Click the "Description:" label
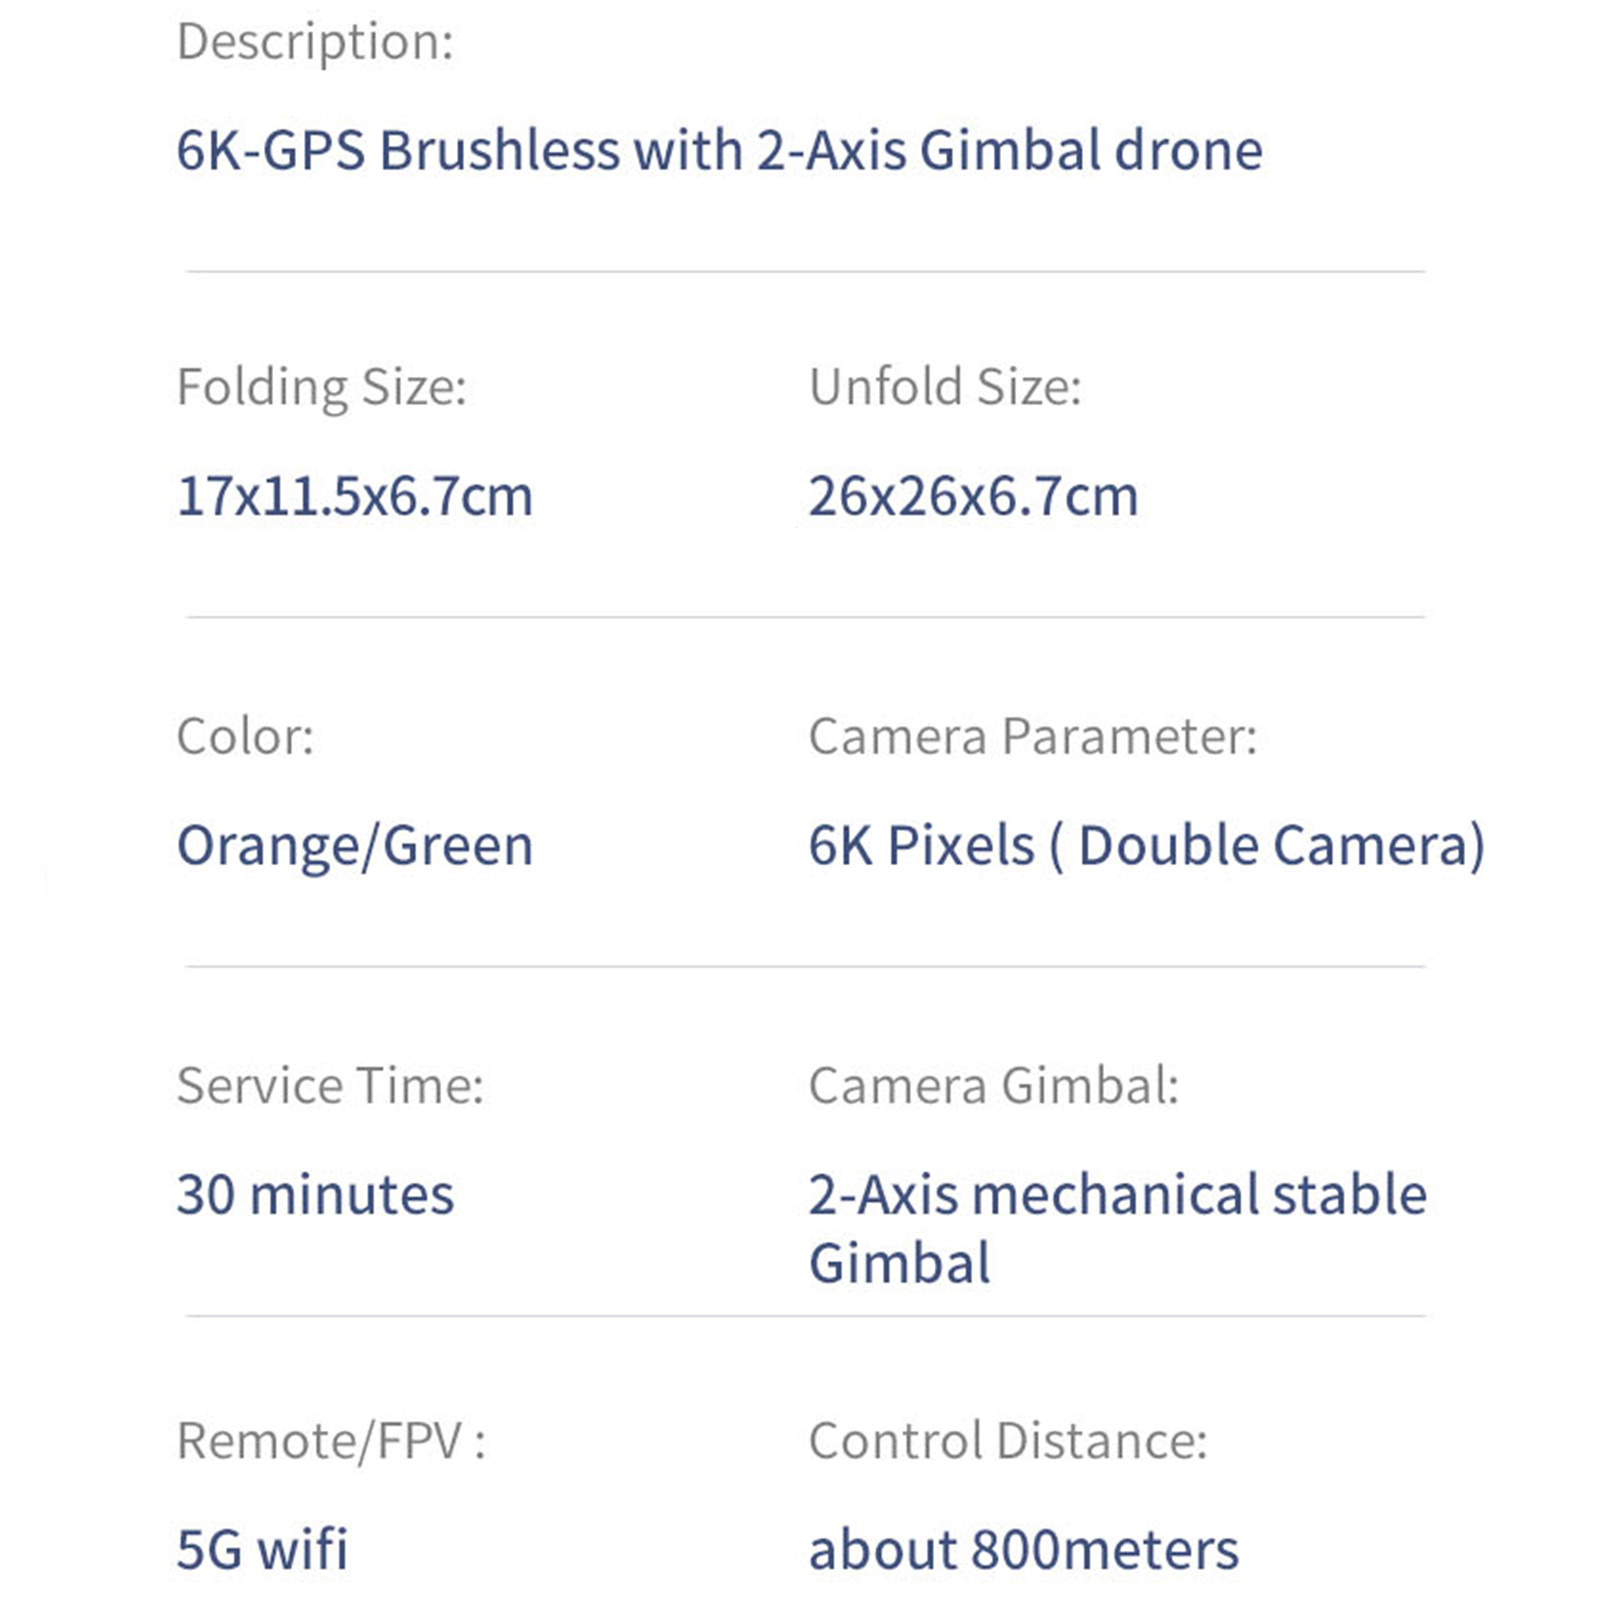The width and height of the screenshot is (1600, 1600). (315, 43)
